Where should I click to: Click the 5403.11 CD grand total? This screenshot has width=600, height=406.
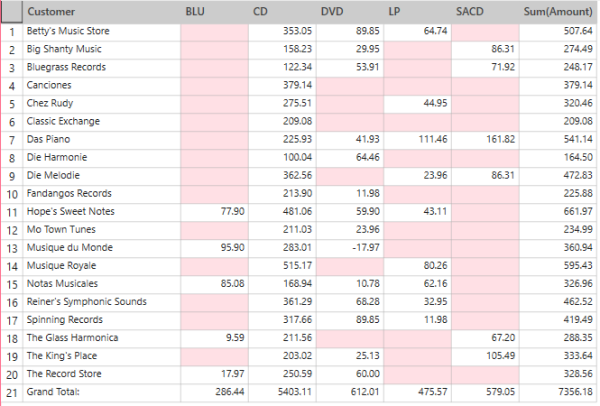coord(282,391)
